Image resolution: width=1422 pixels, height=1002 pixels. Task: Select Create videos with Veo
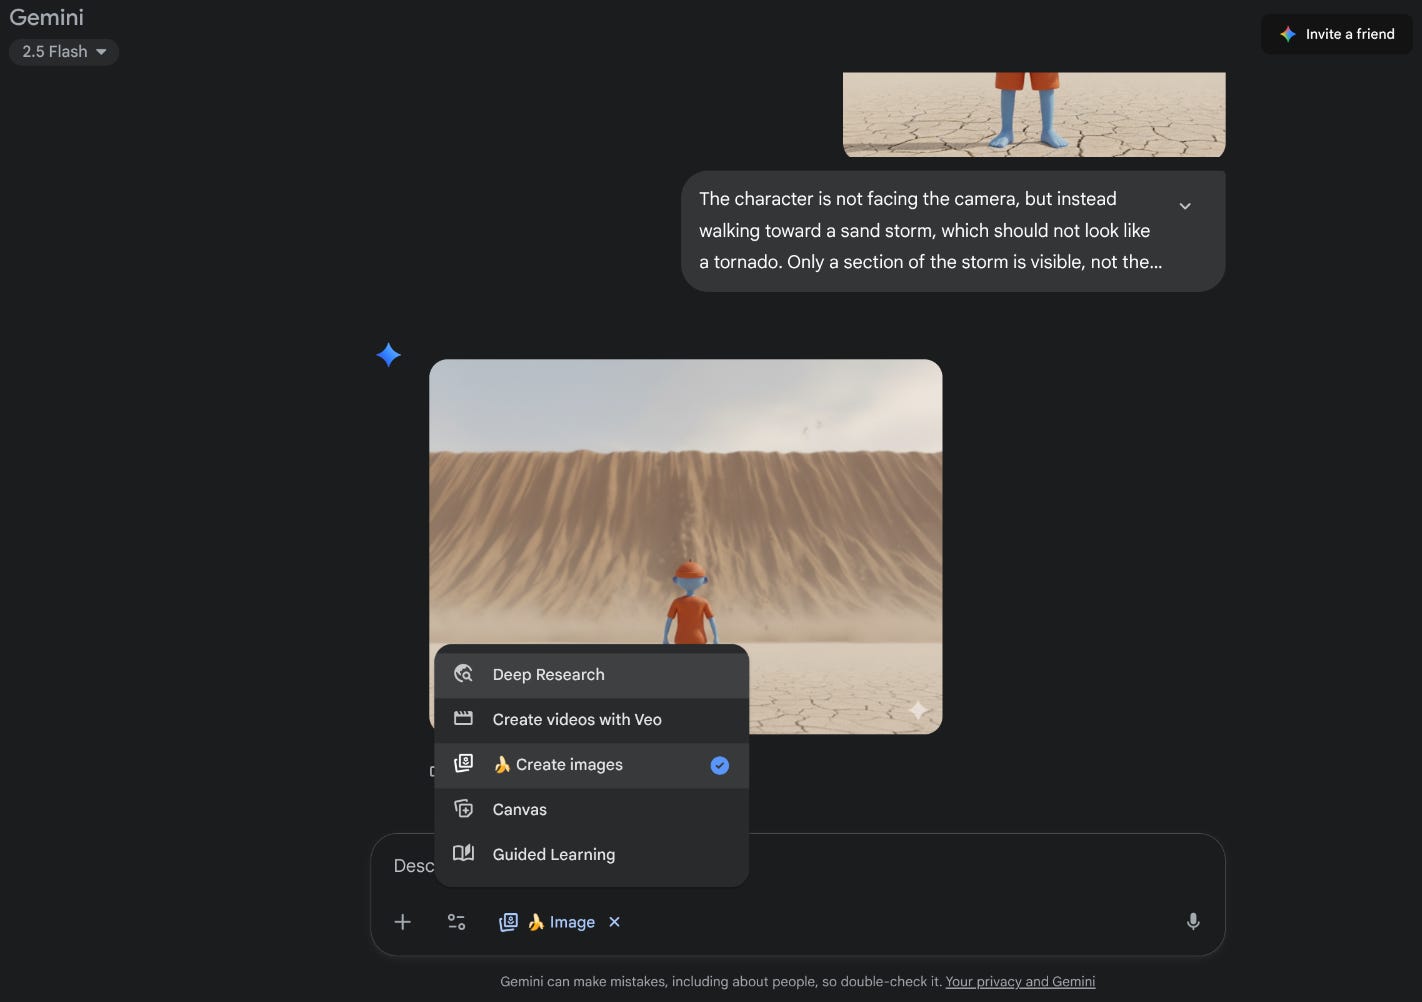[x=592, y=720]
